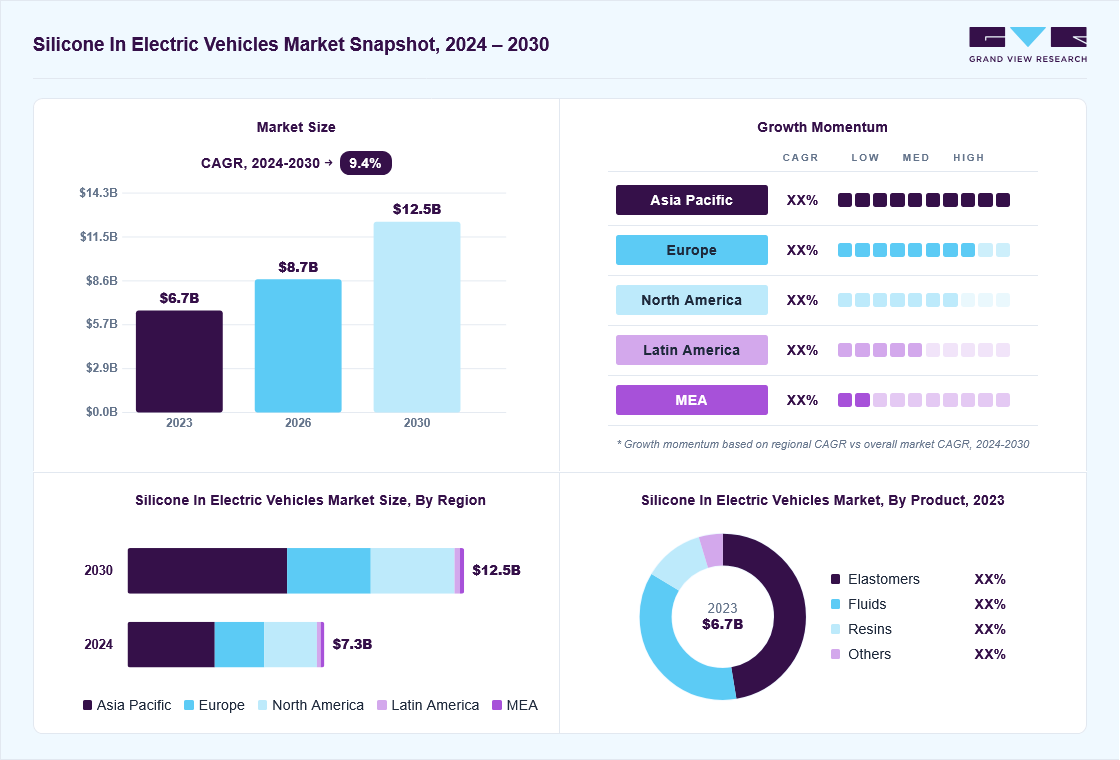This screenshot has height=760, width=1120.
Task: Select the Europe segment in 2030 bar
Action: click(329, 571)
